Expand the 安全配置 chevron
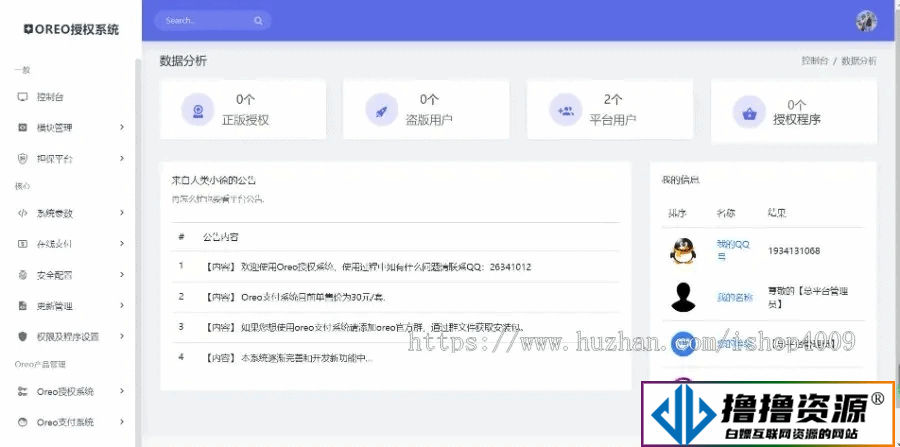 122,275
